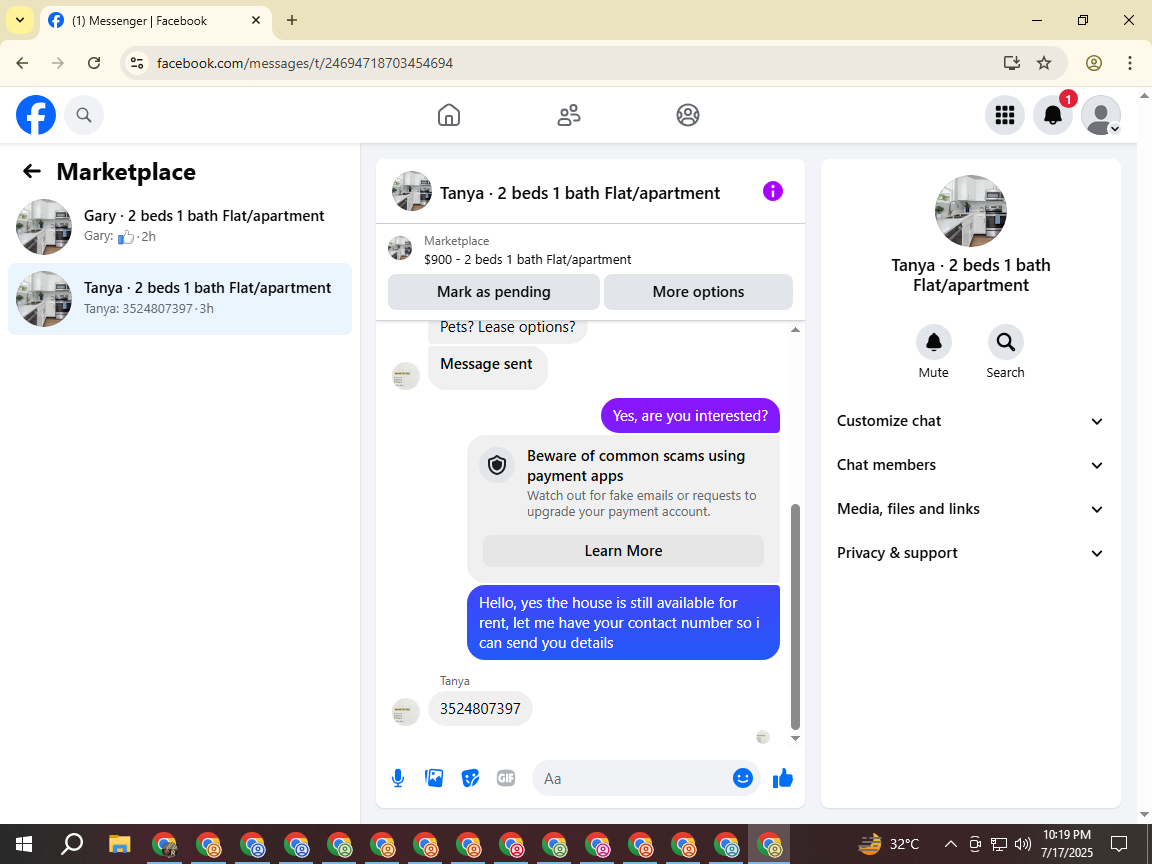Open the Groups icon in top navigation
Viewport: 1152px width, 864px height.
pyautogui.click(x=688, y=115)
